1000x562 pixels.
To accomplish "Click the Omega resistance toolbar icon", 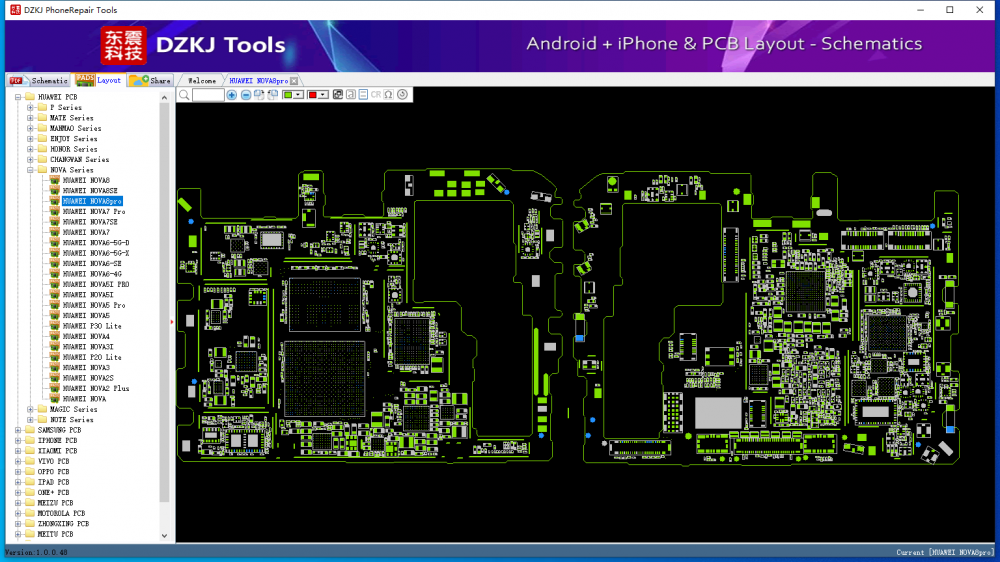I will click(x=388, y=95).
